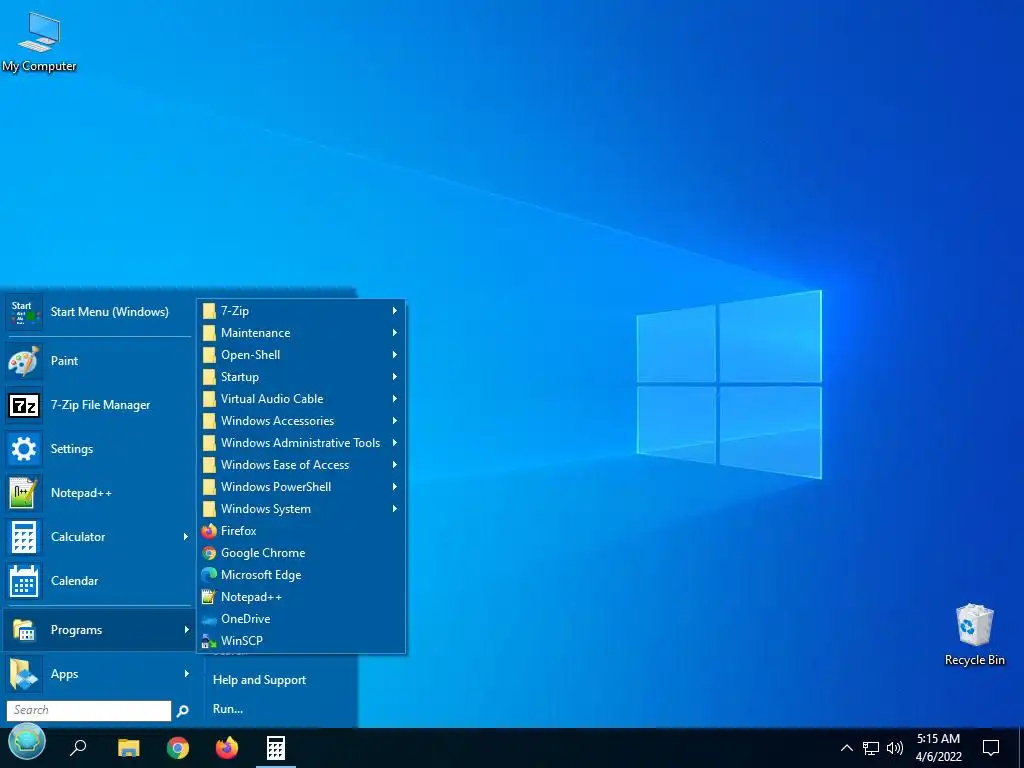This screenshot has width=1024, height=768.
Task: Select the Google Chrome label in Programs
Action: click(263, 553)
